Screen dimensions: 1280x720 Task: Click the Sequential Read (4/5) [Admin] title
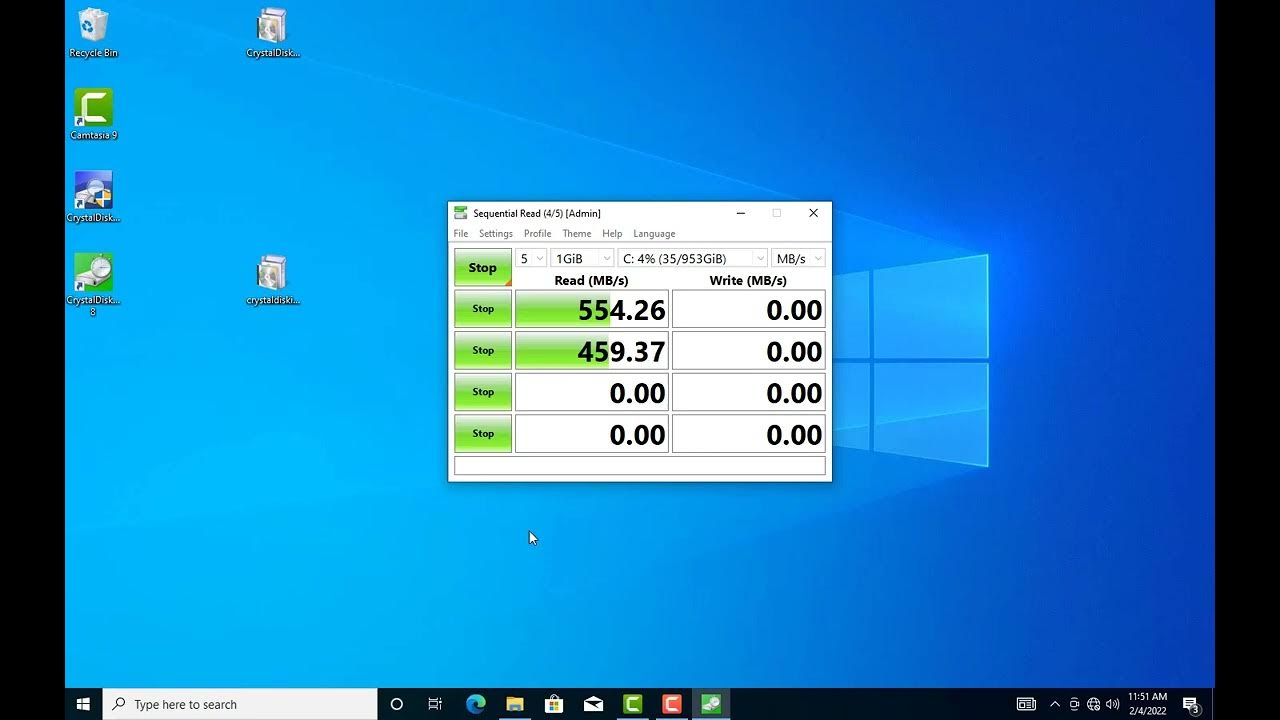(537, 213)
